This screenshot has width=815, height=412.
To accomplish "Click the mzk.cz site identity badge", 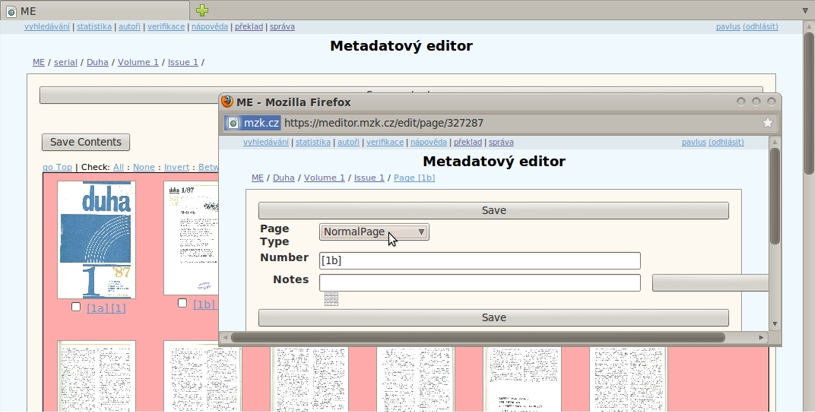I will tap(253, 123).
